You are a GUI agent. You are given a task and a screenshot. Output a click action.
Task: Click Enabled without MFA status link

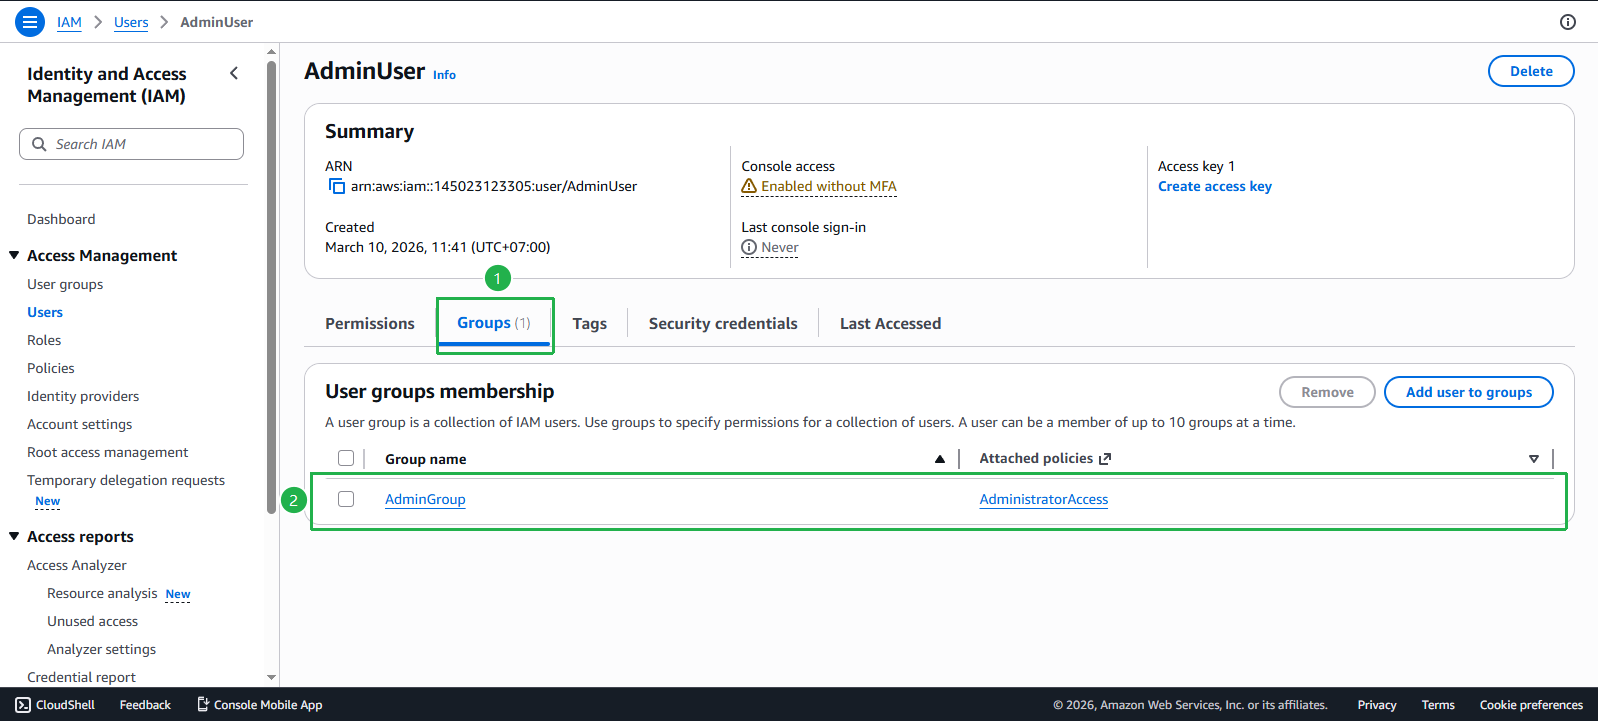click(828, 186)
